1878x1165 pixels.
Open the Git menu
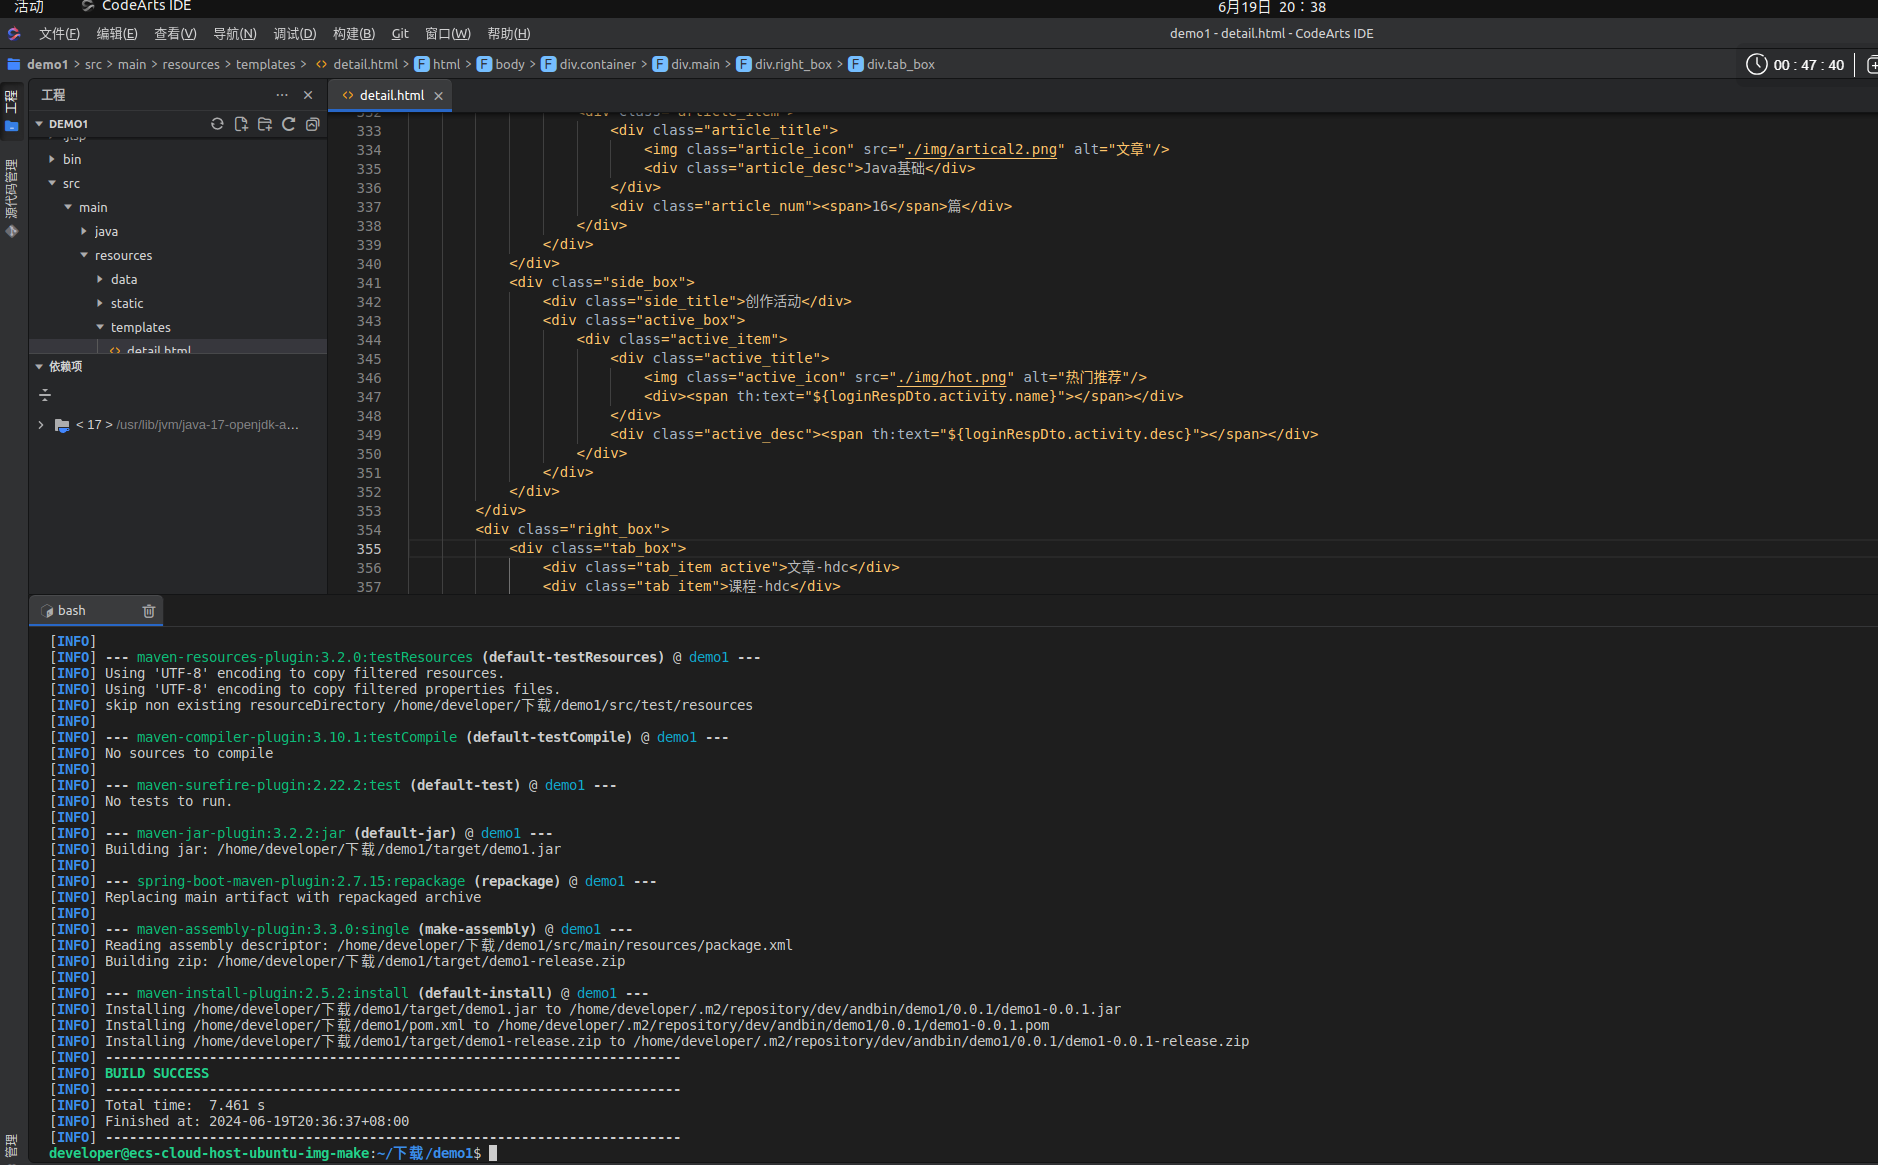pyautogui.click(x=400, y=34)
